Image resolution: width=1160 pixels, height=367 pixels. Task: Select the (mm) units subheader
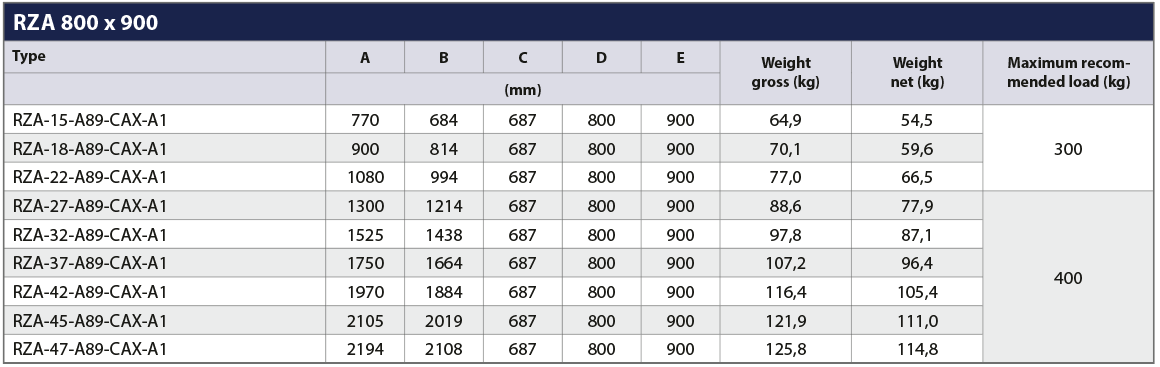tap(522, 90)
